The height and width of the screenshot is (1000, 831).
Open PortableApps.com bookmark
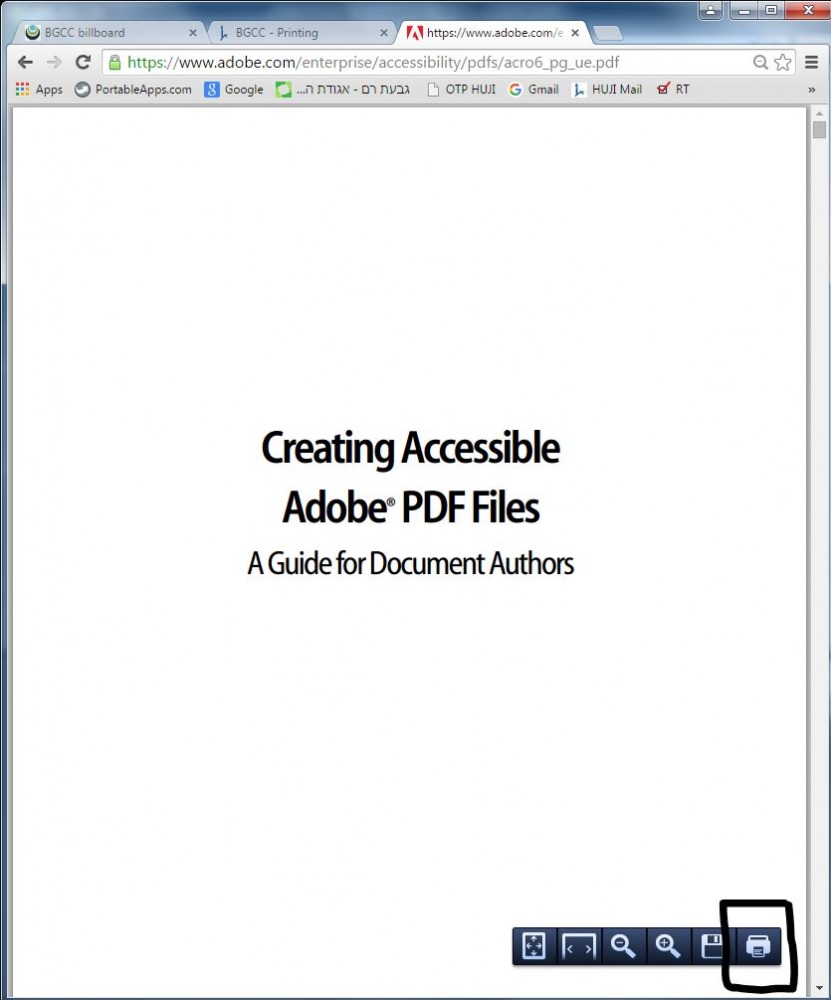[133, 89]
